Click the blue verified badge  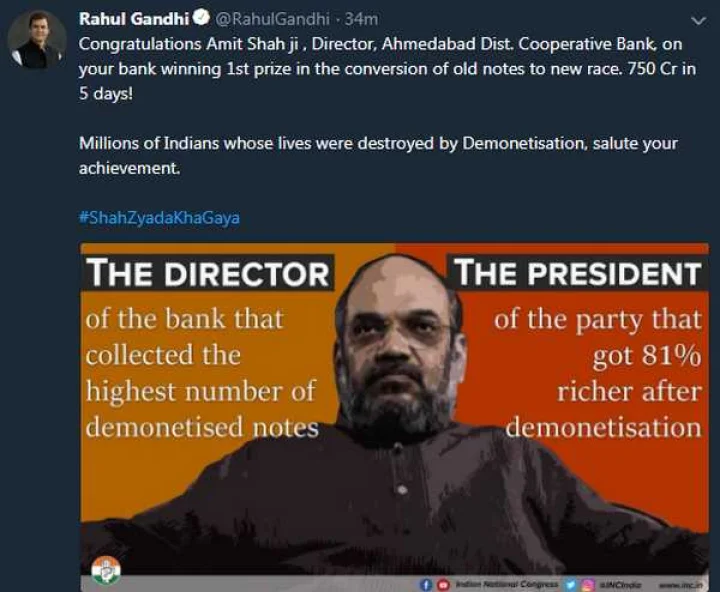point(201,18)
